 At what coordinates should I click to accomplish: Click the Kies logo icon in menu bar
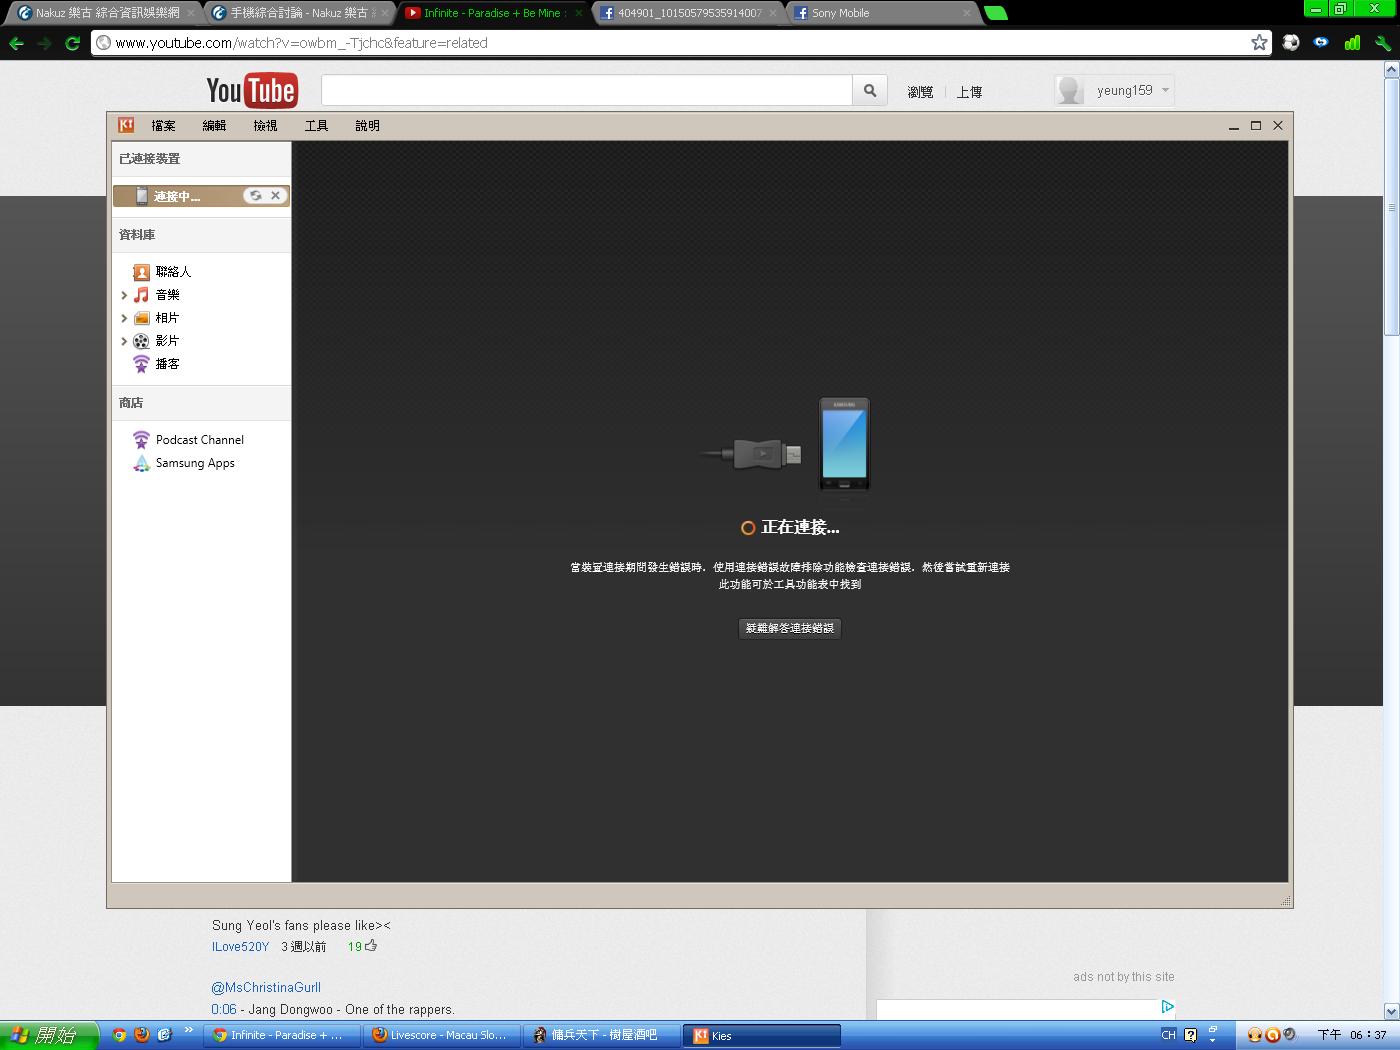click(126, 125)
